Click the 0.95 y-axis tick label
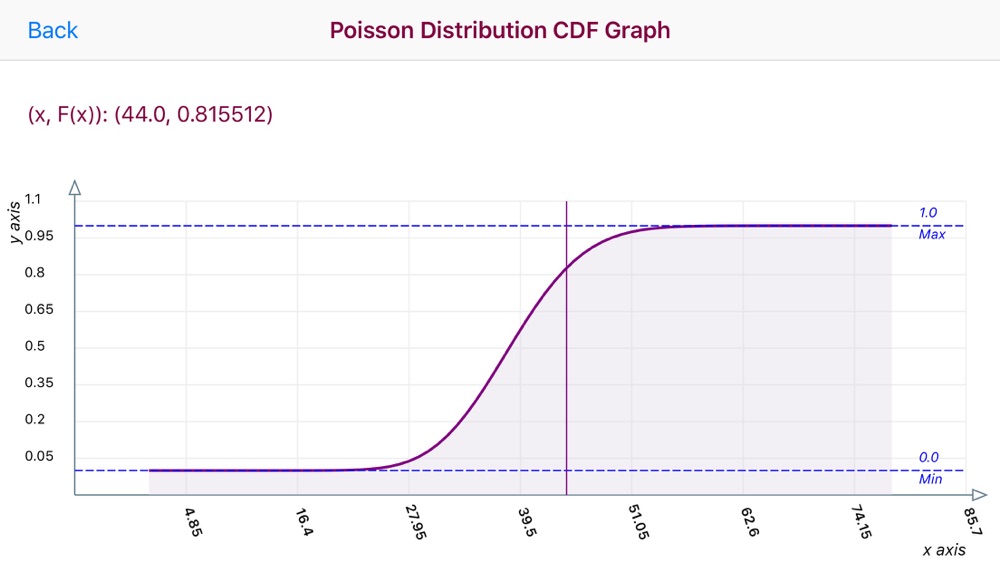 [39, 236]
